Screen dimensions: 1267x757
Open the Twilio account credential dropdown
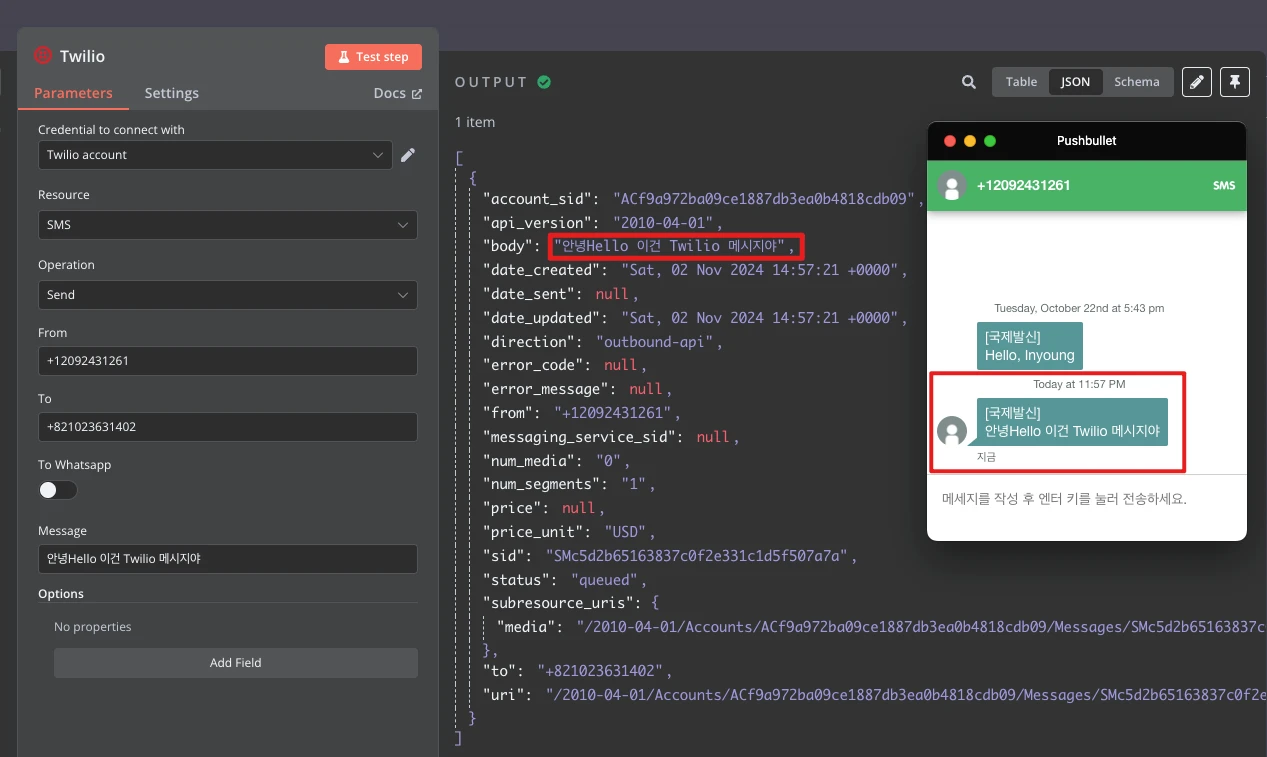click(215, 155)
